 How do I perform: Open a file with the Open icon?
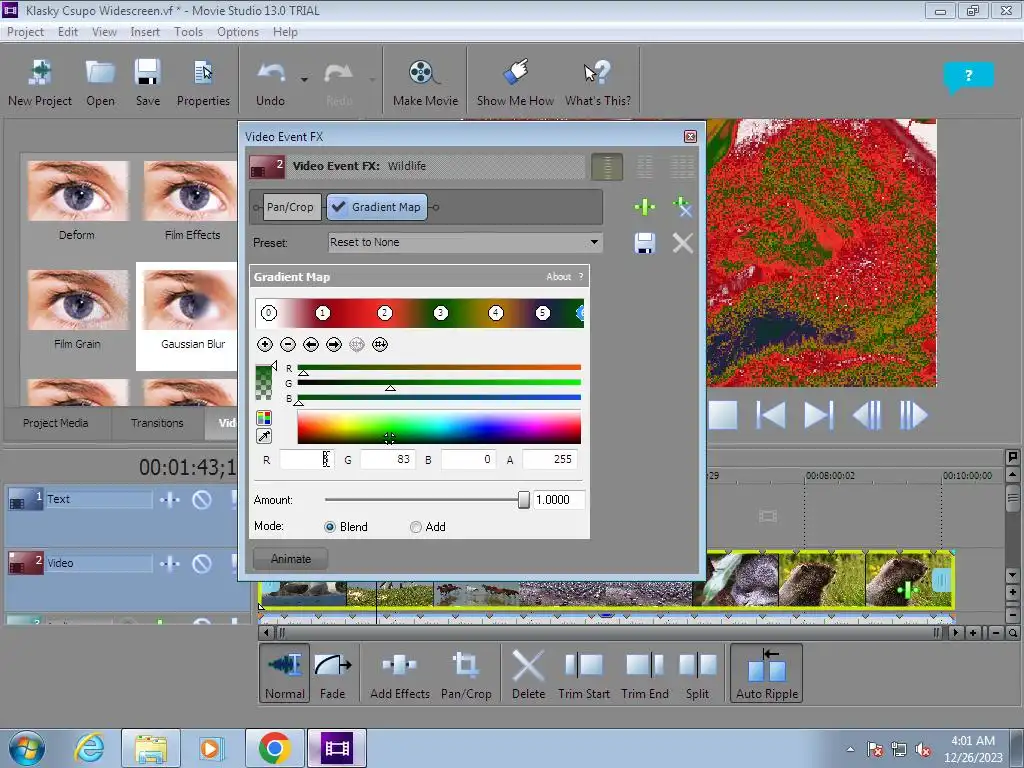[101, 83]
